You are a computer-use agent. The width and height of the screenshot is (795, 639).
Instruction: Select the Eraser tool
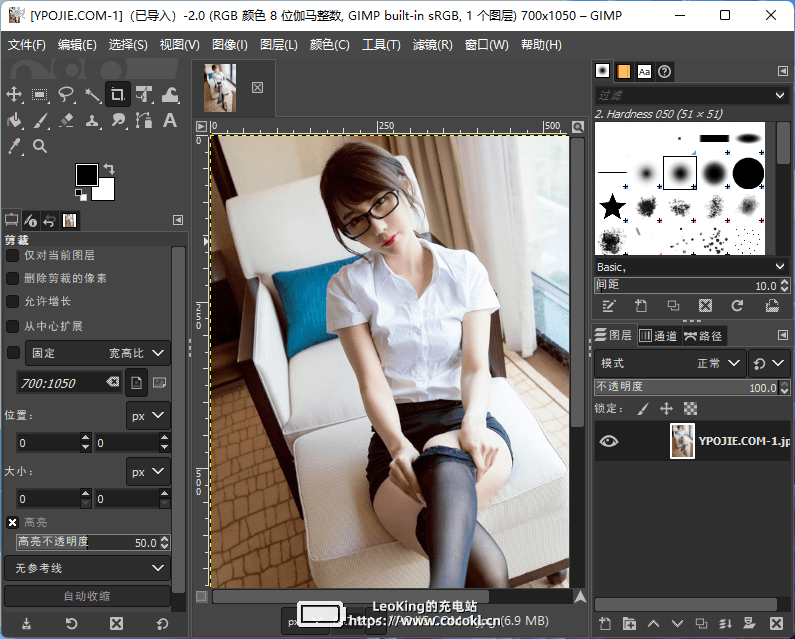click(x=66, y=121)
